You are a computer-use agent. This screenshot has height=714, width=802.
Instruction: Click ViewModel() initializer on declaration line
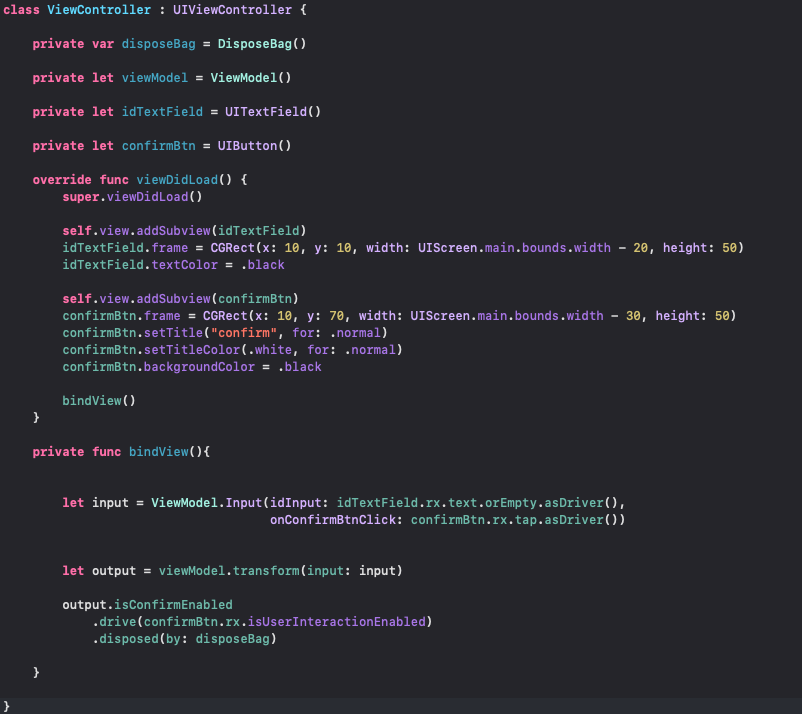[x=251, y=78]
